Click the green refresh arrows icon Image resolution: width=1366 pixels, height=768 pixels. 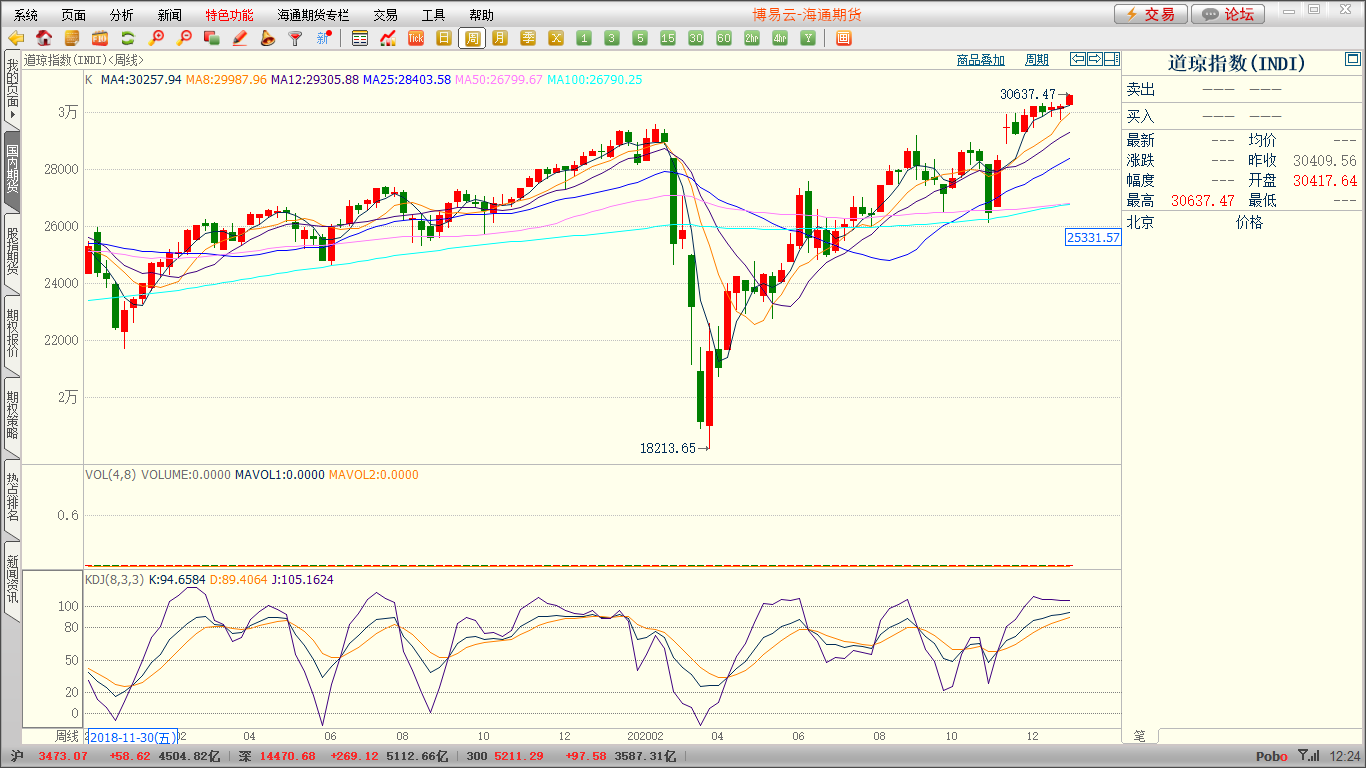(128, 38)
